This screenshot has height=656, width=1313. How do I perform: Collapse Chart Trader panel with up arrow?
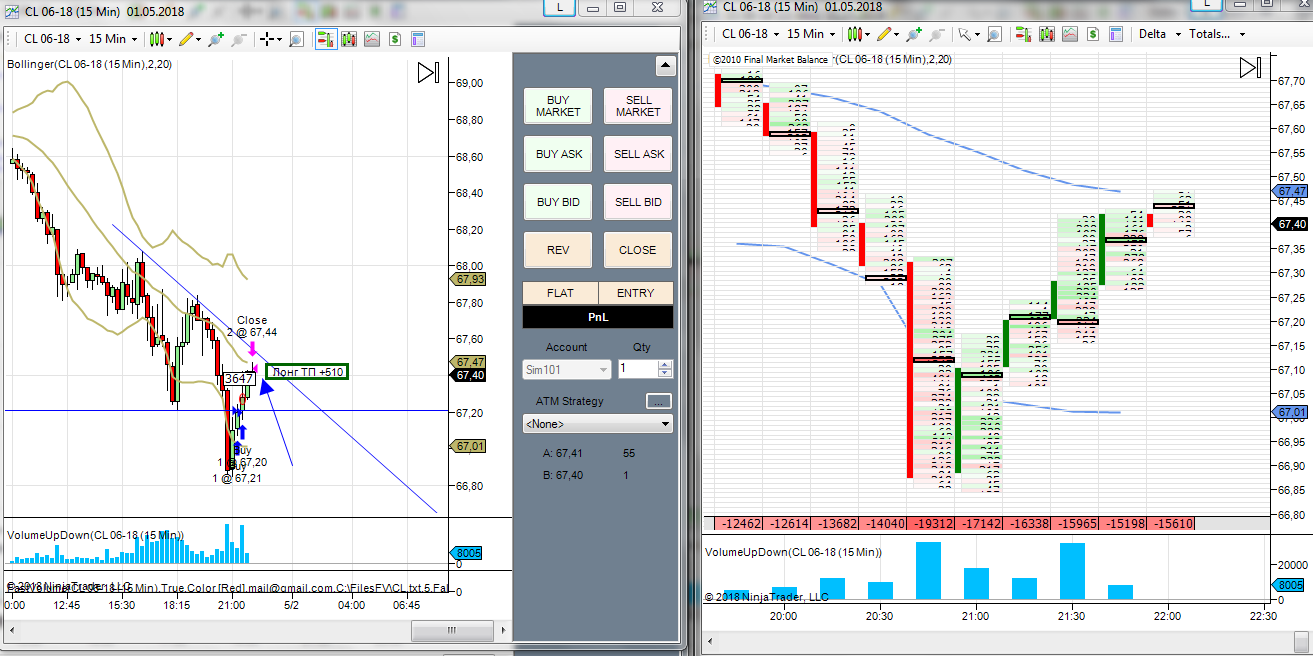click(x=665, y=66)
